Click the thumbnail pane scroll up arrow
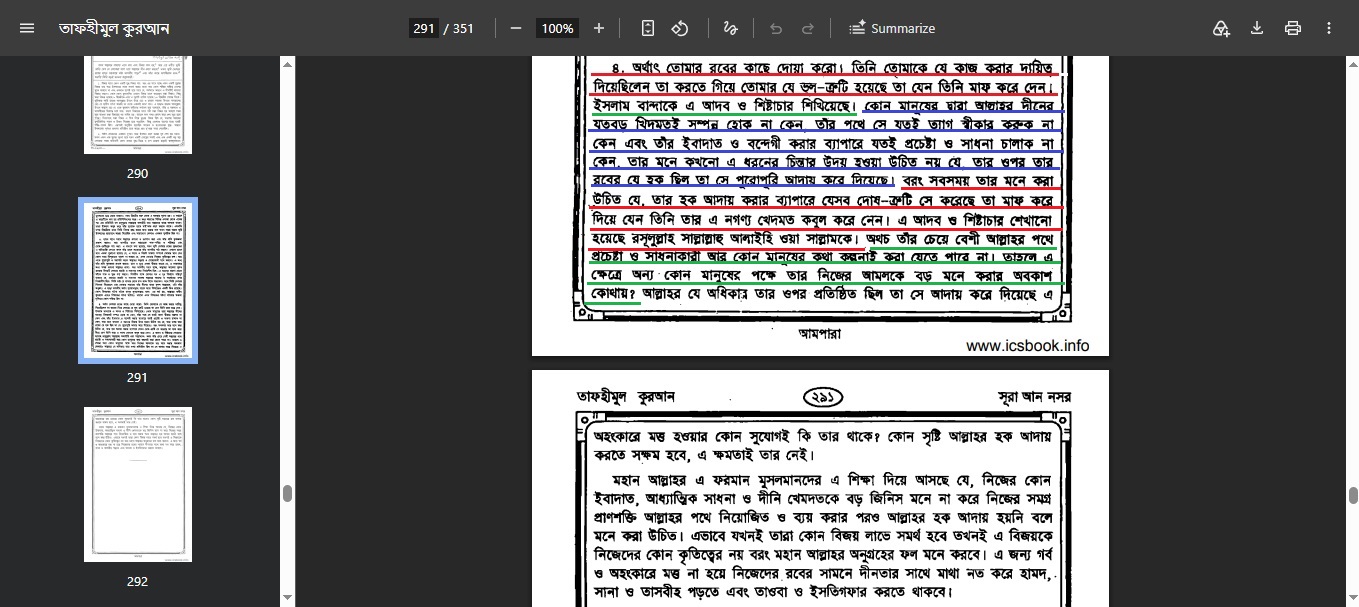Viewport: 1359px width, 607px height. coord(288,64)
